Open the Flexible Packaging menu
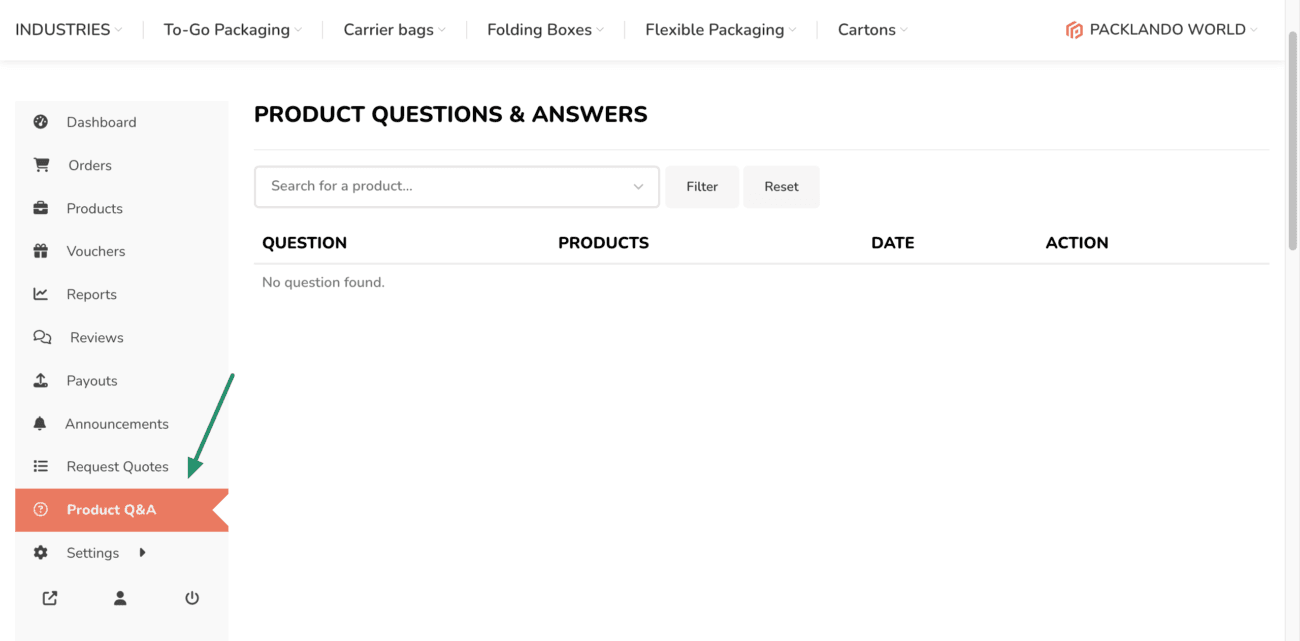Viewport: 1300px width, 641px height. (x=720, y=30)
